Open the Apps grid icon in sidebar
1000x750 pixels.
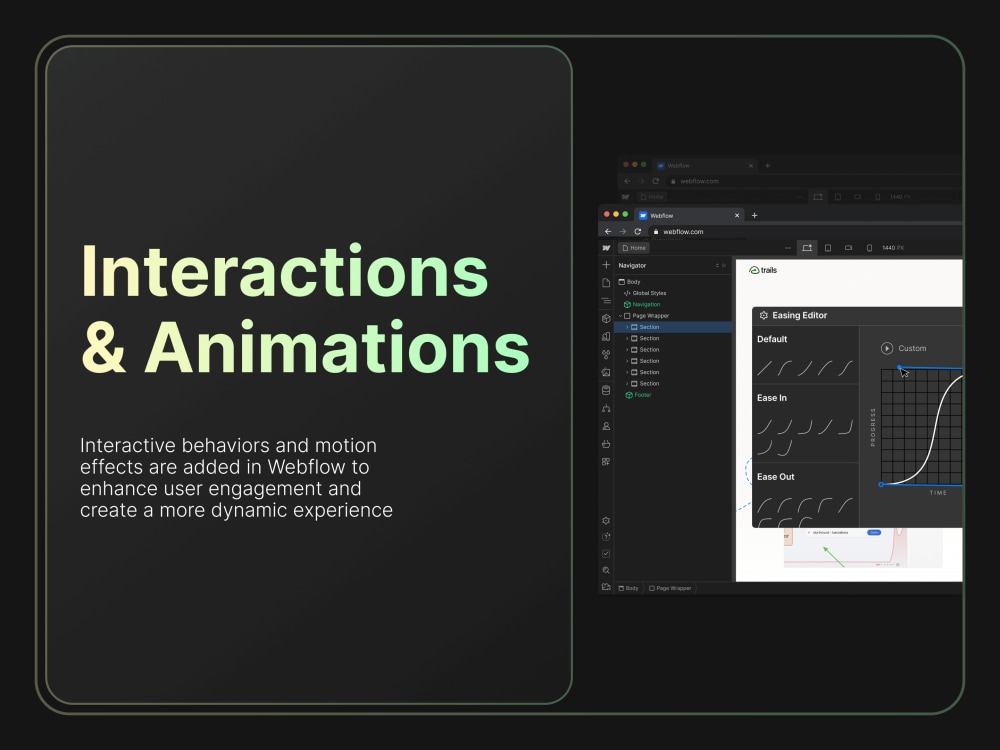click(606, 462)
